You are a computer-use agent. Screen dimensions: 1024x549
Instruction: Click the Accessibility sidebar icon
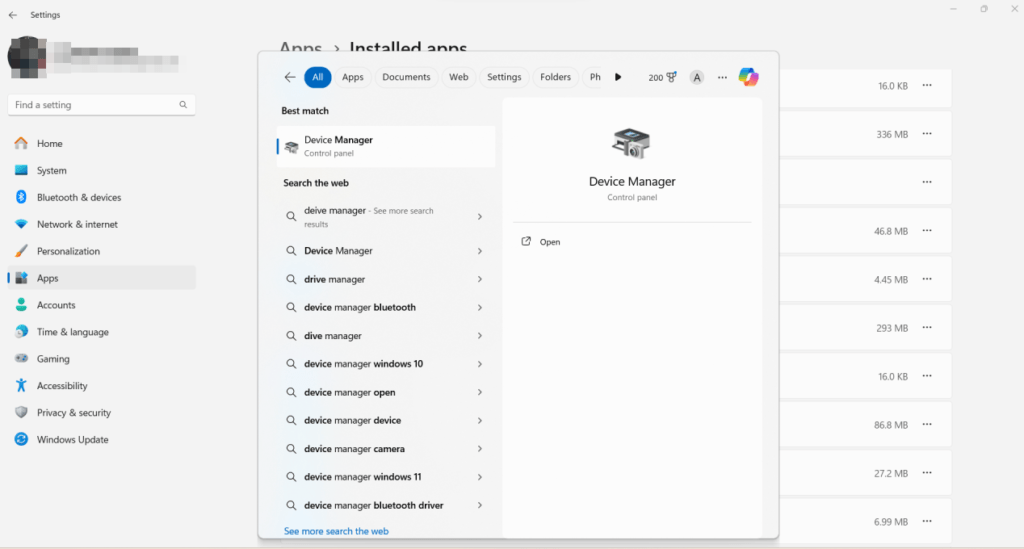coord(21,385)
